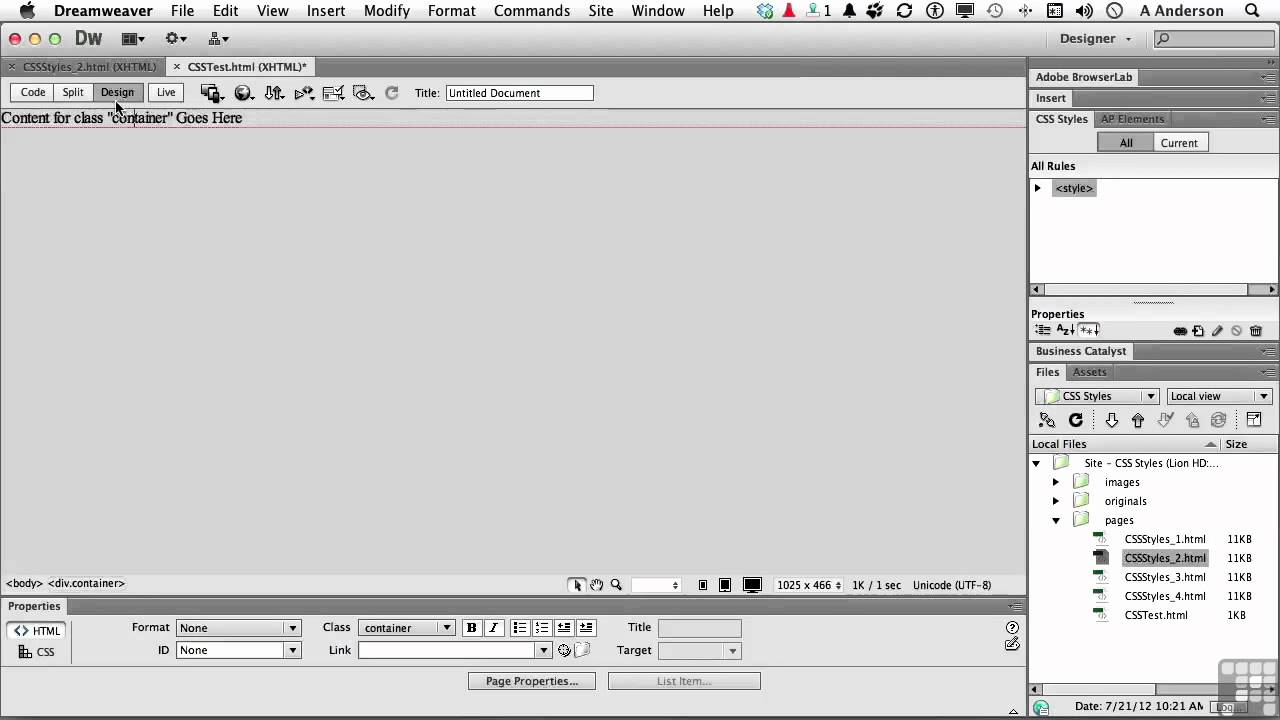This screenshot has width=1280, height=720.
Task: Switch to Code view
Action: 33,92
